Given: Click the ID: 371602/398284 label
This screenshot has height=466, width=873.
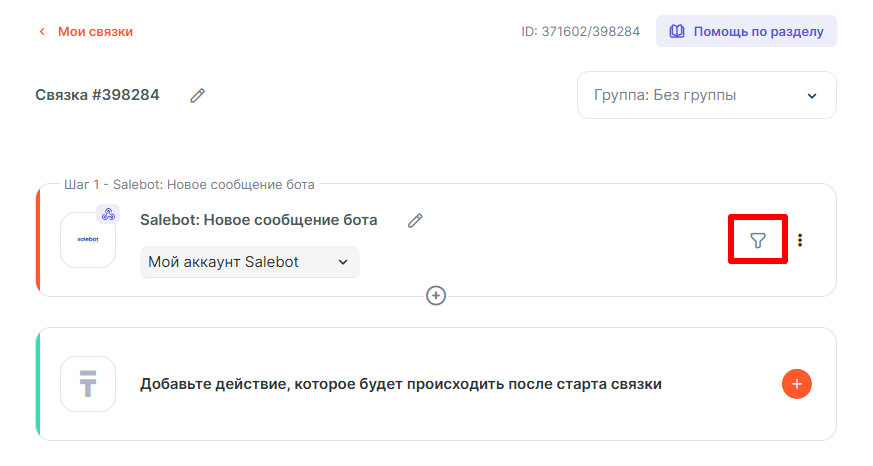Looking at the screenshot, I should pyautogui.click(x=580, y=32).
